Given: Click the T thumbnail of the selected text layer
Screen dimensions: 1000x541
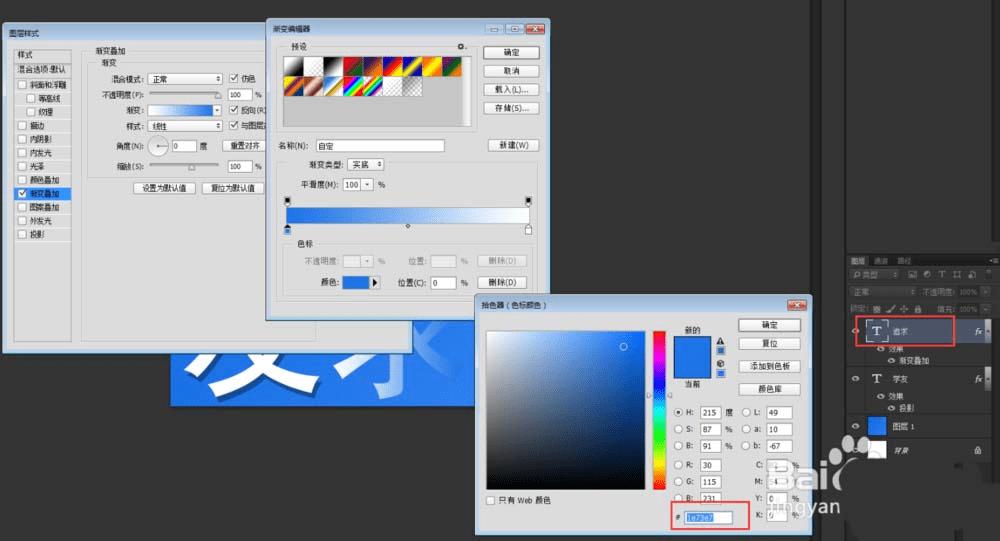Looking at the screenshot, I should tap(877, 331).
